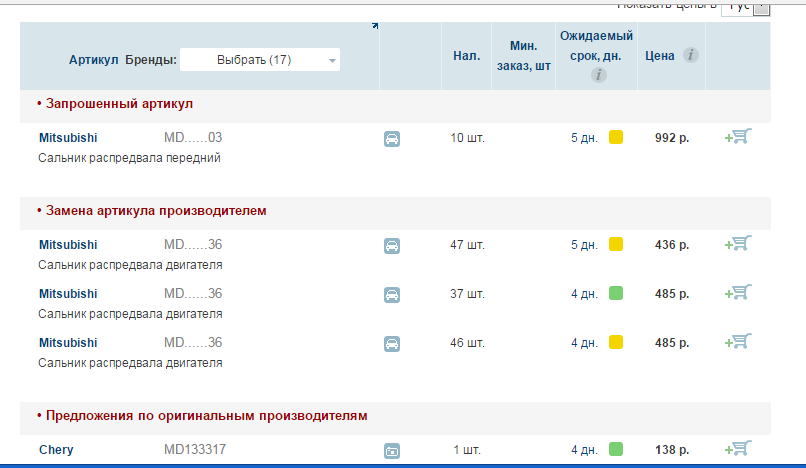
Task: Click the 1 шт. availability in the Chery row
Action: pyautogui.click(x=467, y=449)
